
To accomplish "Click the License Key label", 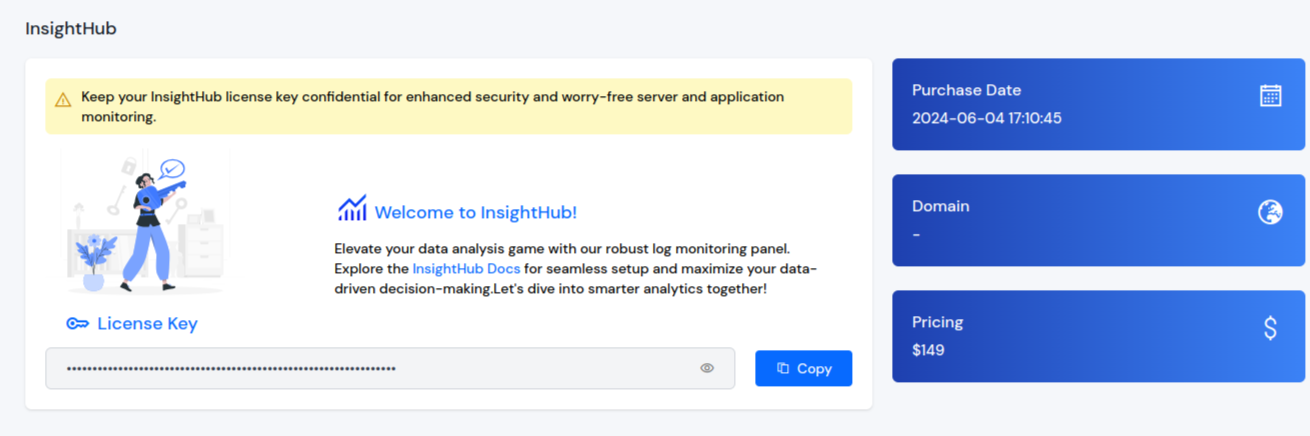I will click(x=147, y=323).
